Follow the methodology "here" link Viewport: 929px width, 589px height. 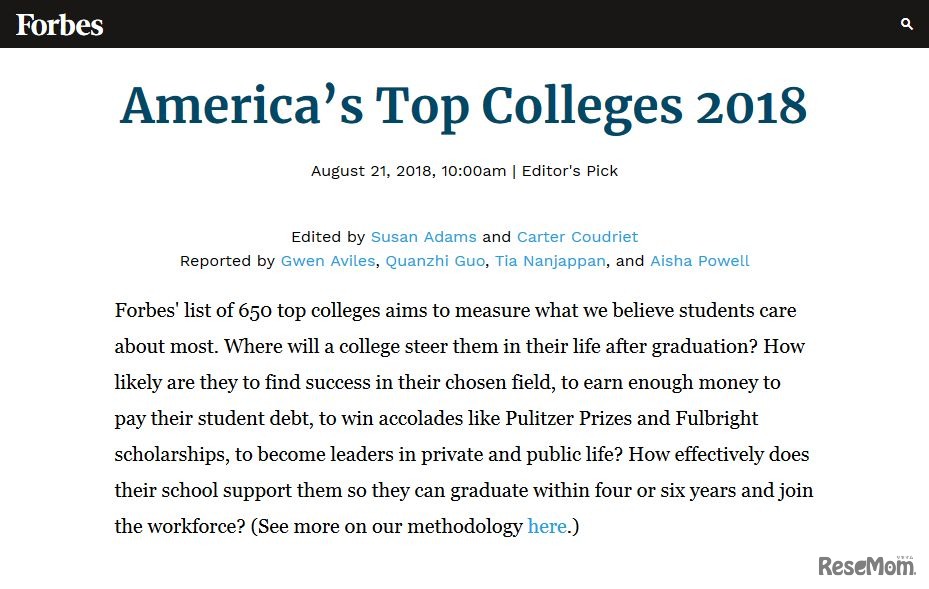pyautogui.click(x=547, y=526)
